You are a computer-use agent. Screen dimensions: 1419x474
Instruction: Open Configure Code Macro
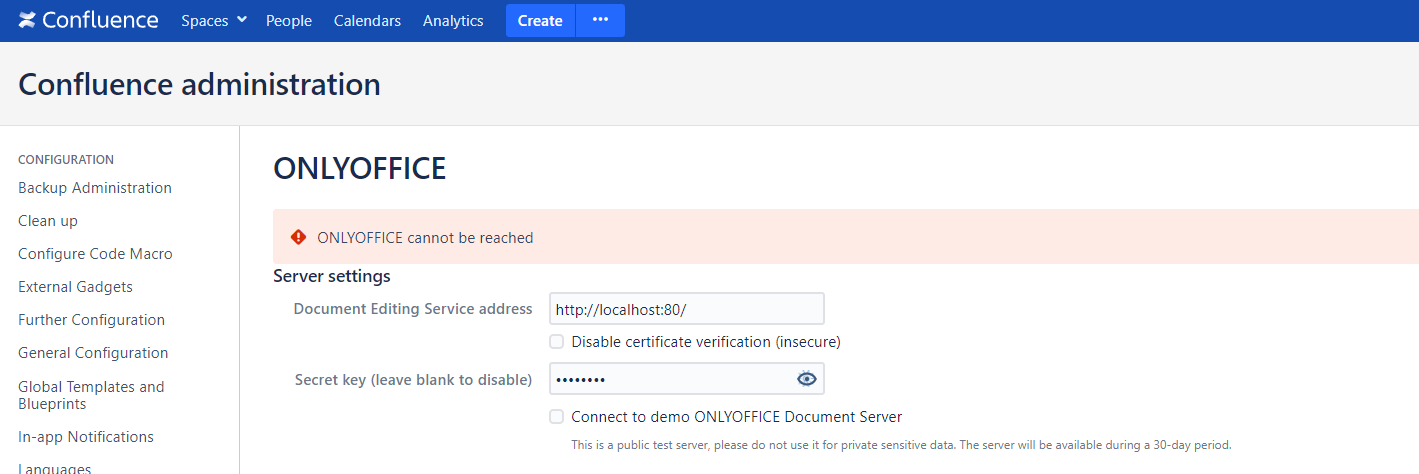(x=95, y=254)
